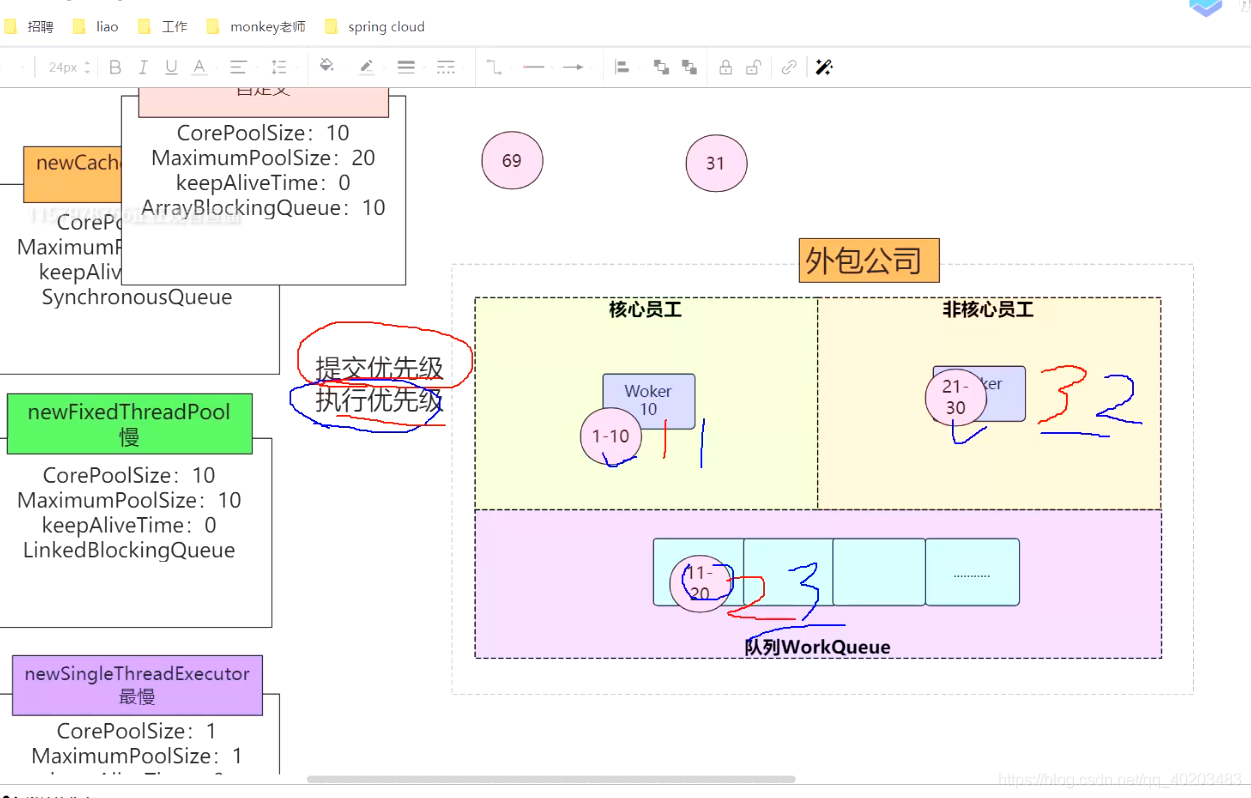
Task: Click the connector line tool icon
Action: tap(492, 67)
